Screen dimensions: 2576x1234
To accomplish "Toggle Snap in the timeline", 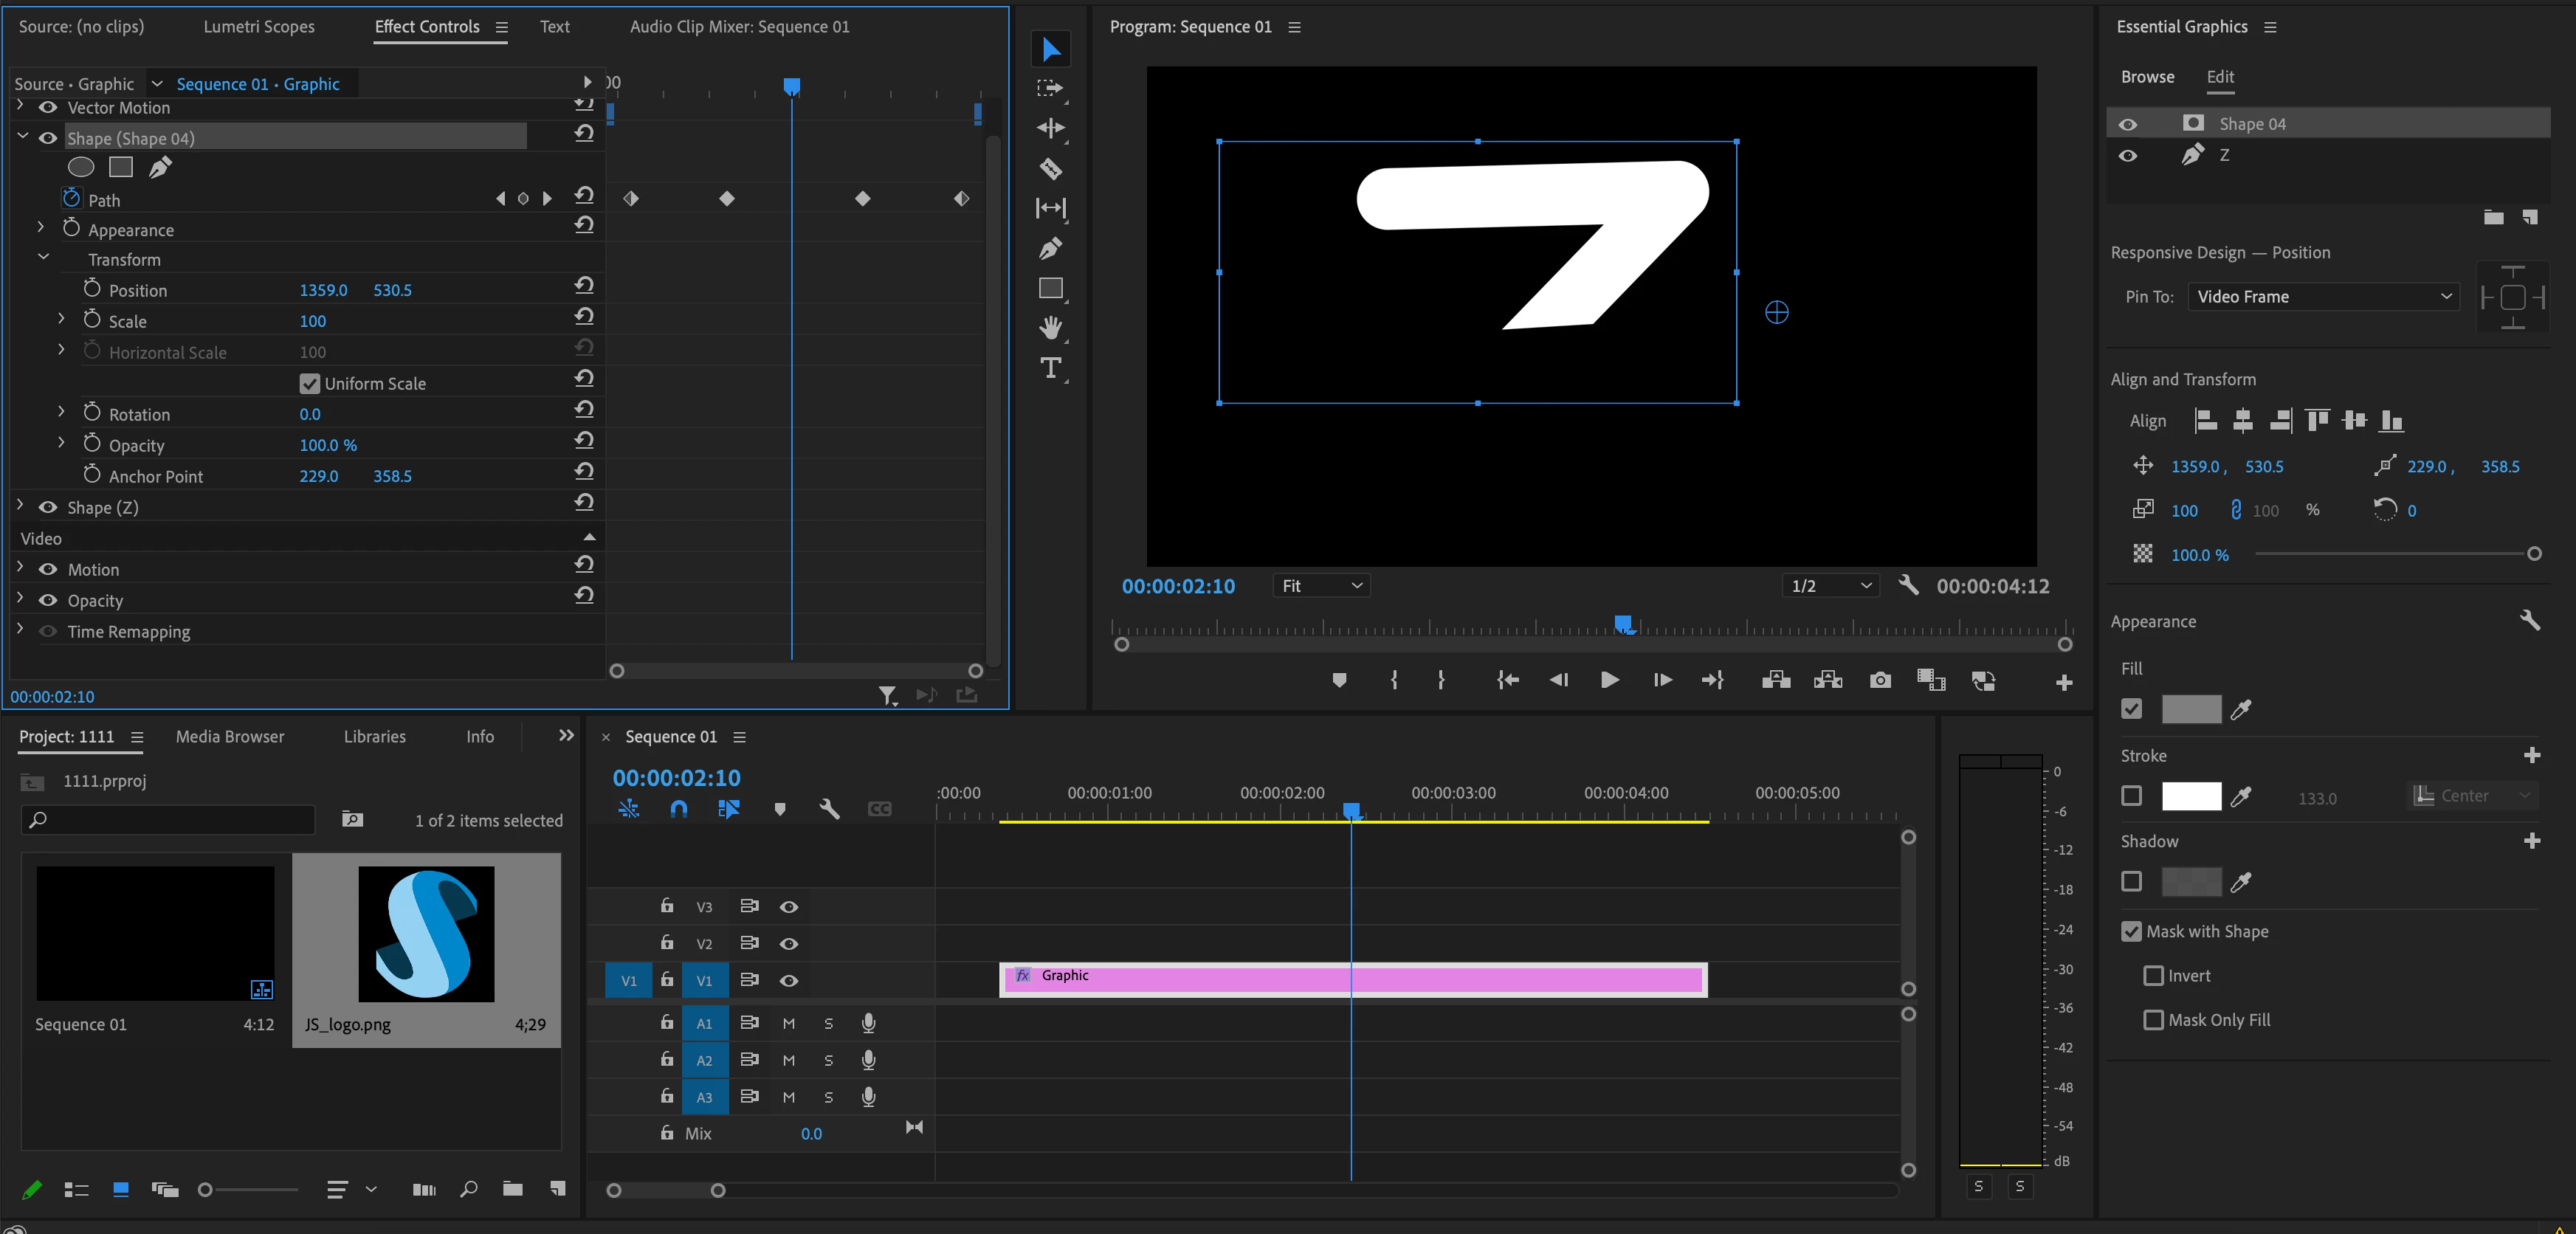I will pos(678,808).
